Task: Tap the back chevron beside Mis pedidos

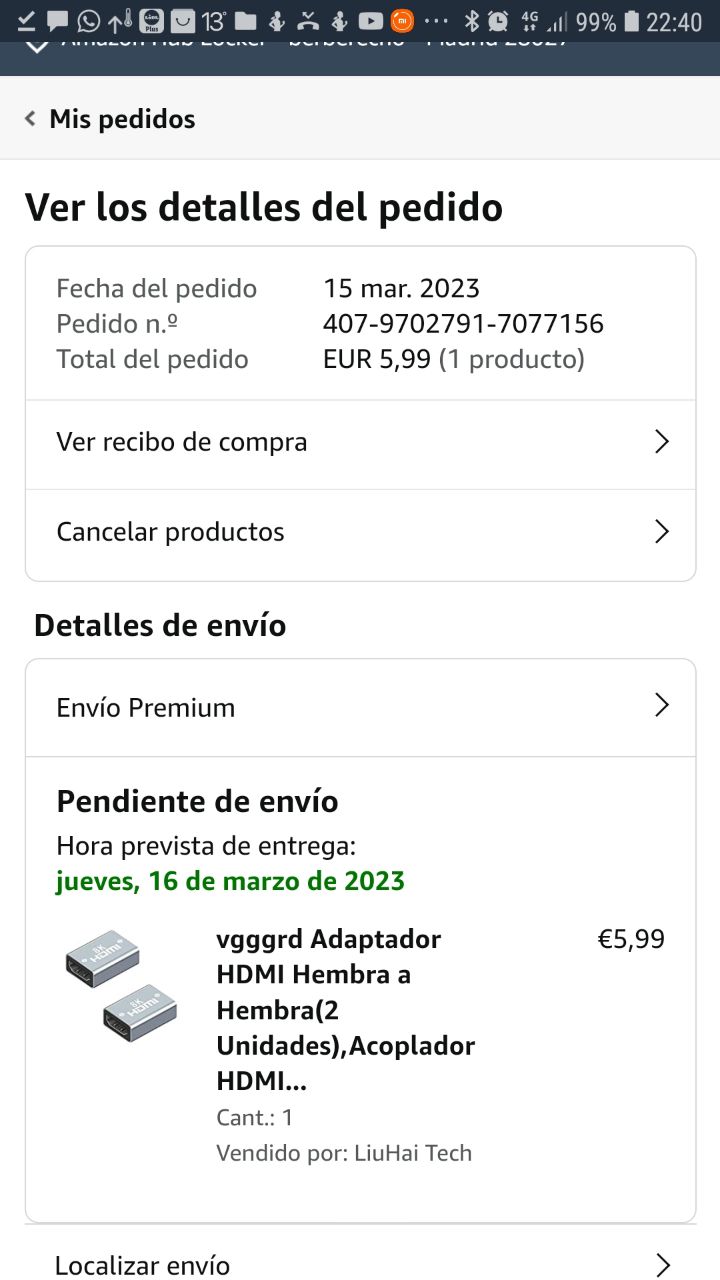Action: point(30,119)
